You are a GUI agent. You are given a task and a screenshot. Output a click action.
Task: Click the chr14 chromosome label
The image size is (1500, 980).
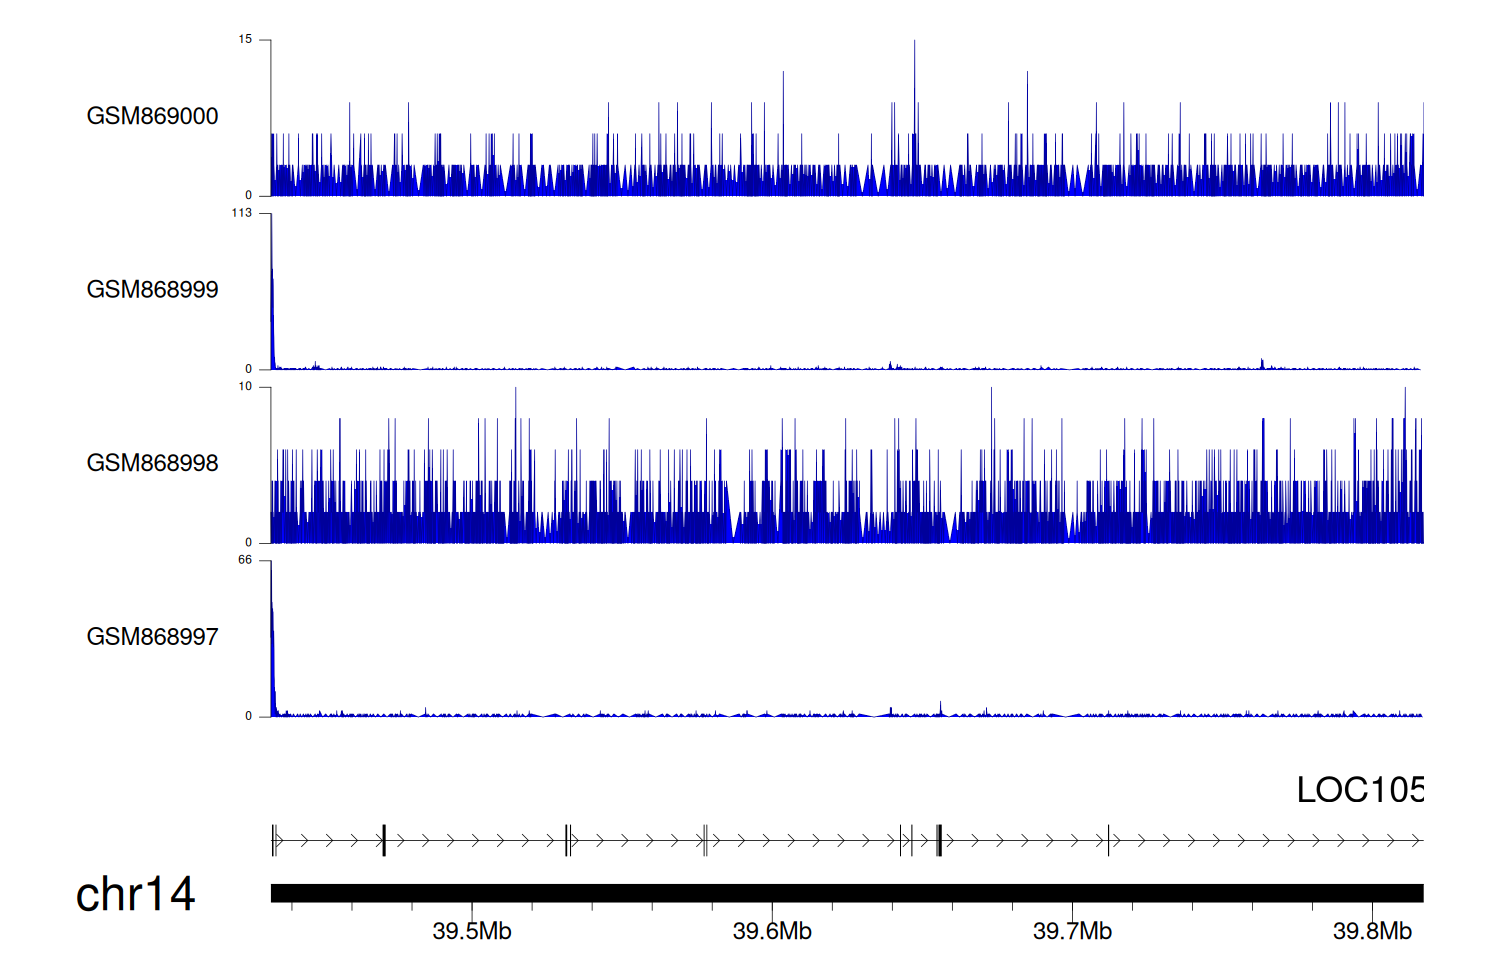click(135, 894)
